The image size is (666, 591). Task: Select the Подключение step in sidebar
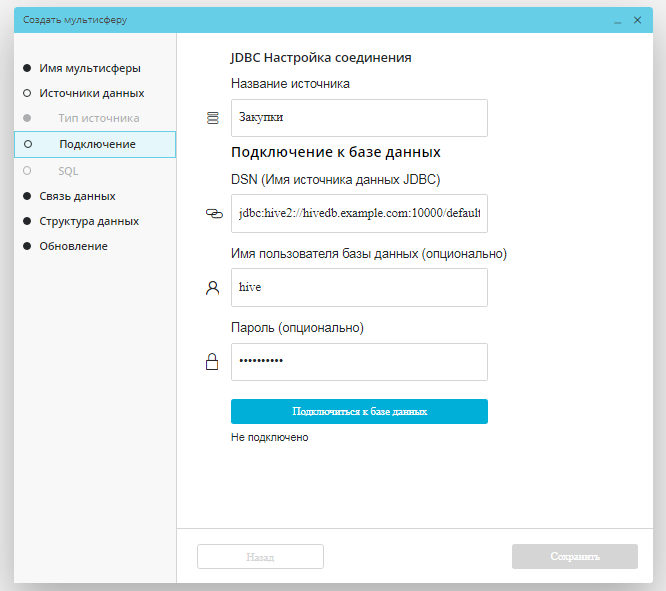(x=97, y=144)
